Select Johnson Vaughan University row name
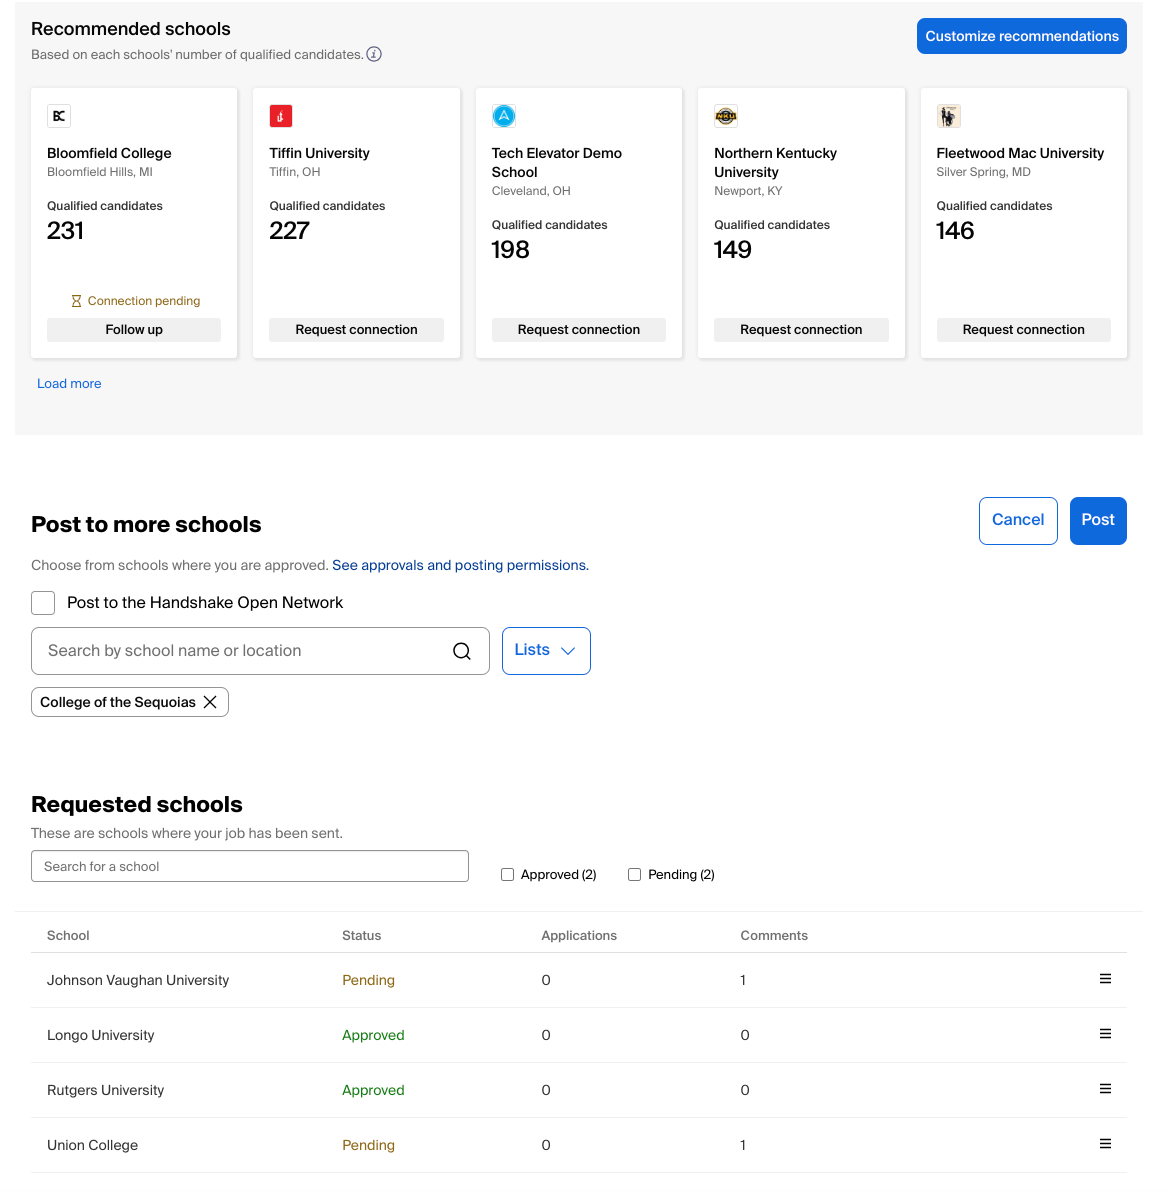This screenshot has height=1192, width=1170. coord(138,980)
